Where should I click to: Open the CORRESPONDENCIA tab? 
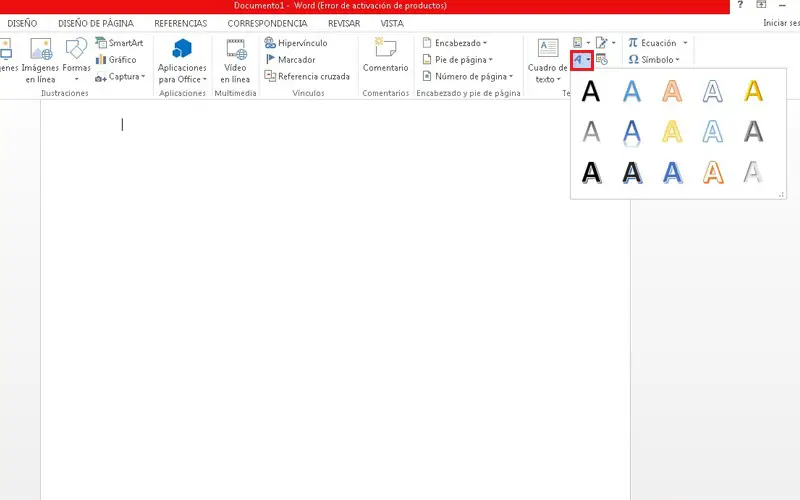[267, 23]
